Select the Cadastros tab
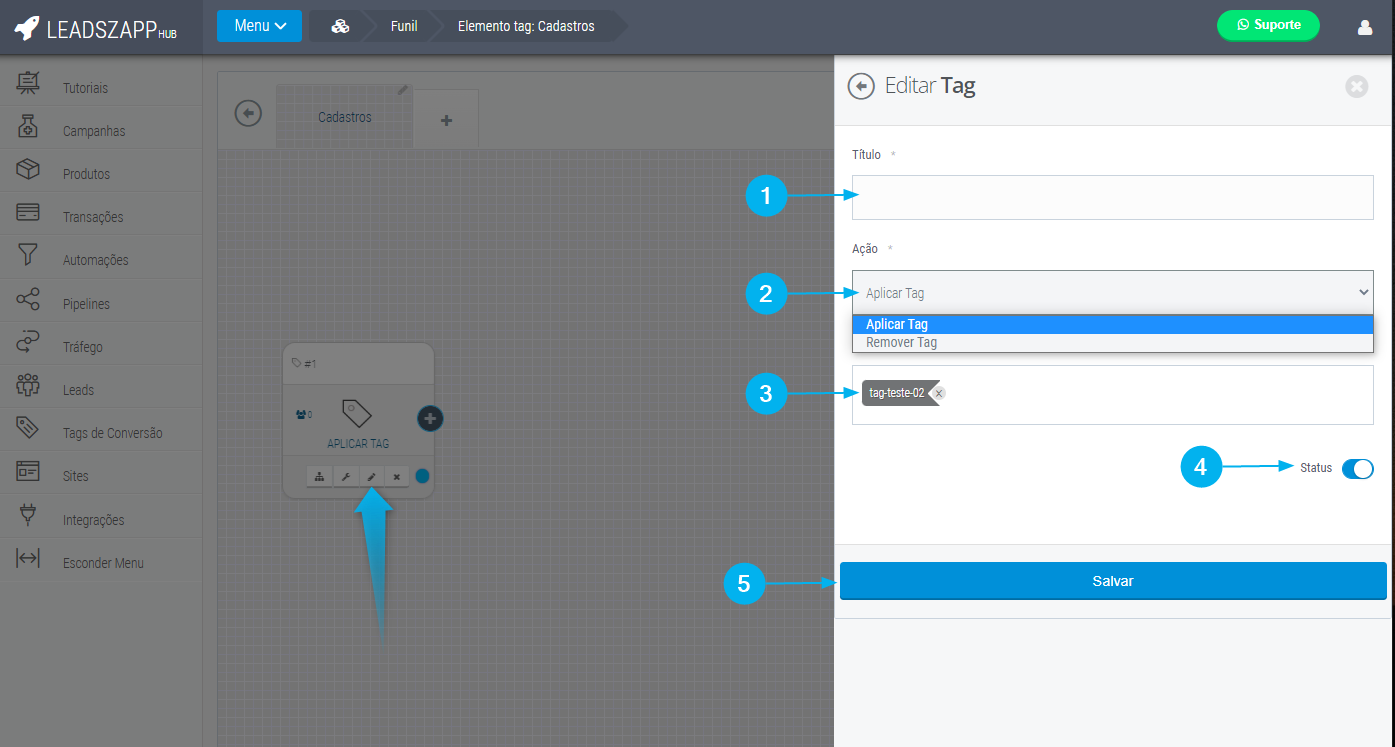The height and width of the screenshot is (747, 1395). tap(344, 117)
